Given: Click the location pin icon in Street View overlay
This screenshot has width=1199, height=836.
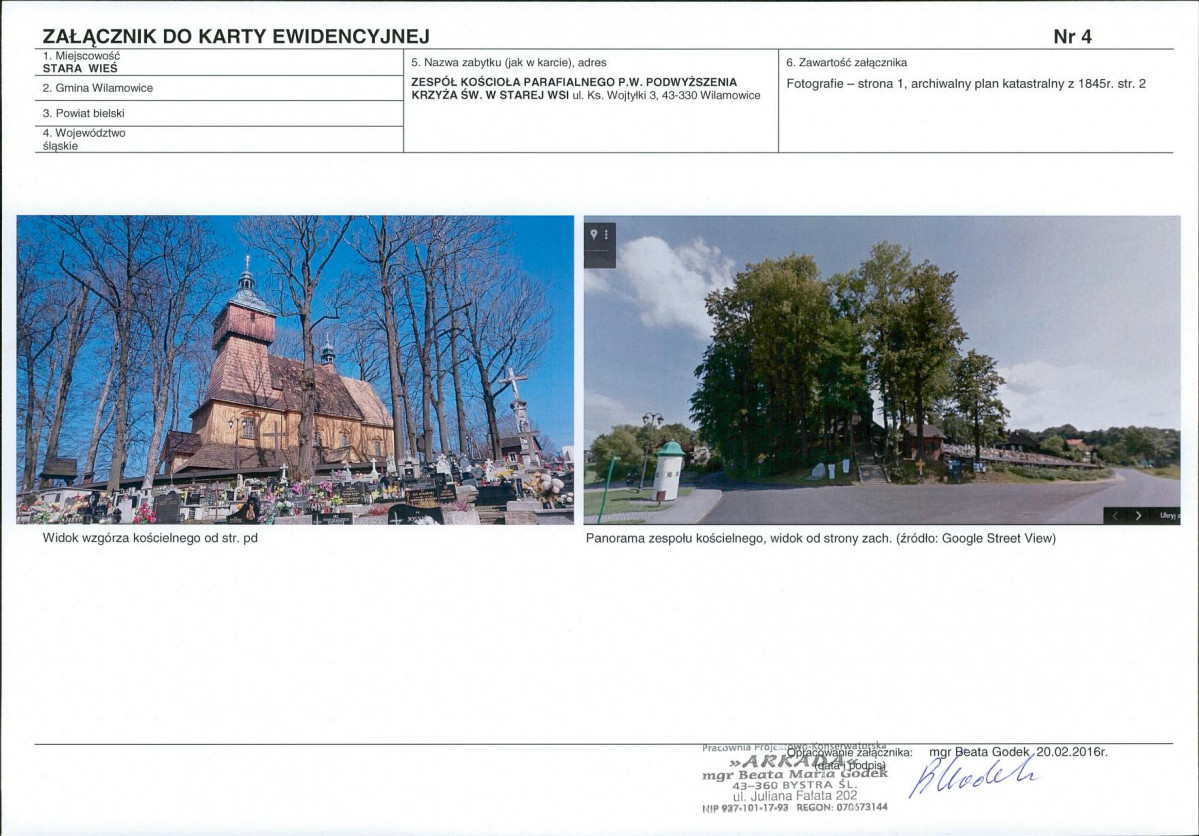Looking at the screenshot, I should pyautogui.click(x=593, y=231).
